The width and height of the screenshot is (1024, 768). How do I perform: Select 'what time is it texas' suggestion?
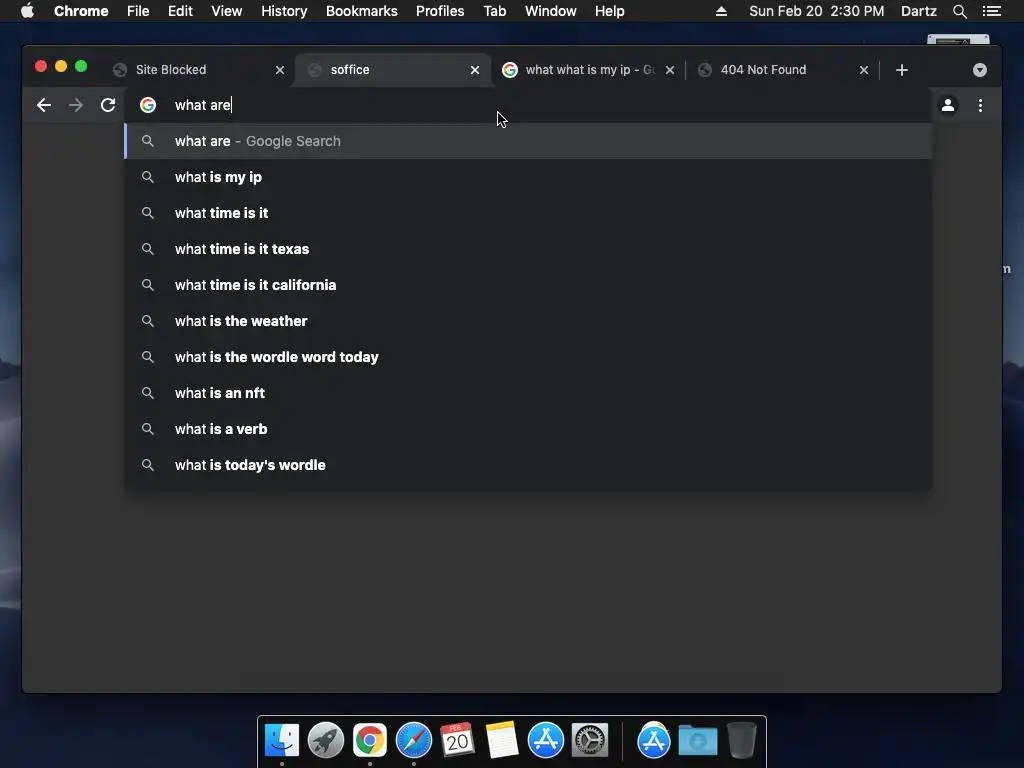[528, 249]
